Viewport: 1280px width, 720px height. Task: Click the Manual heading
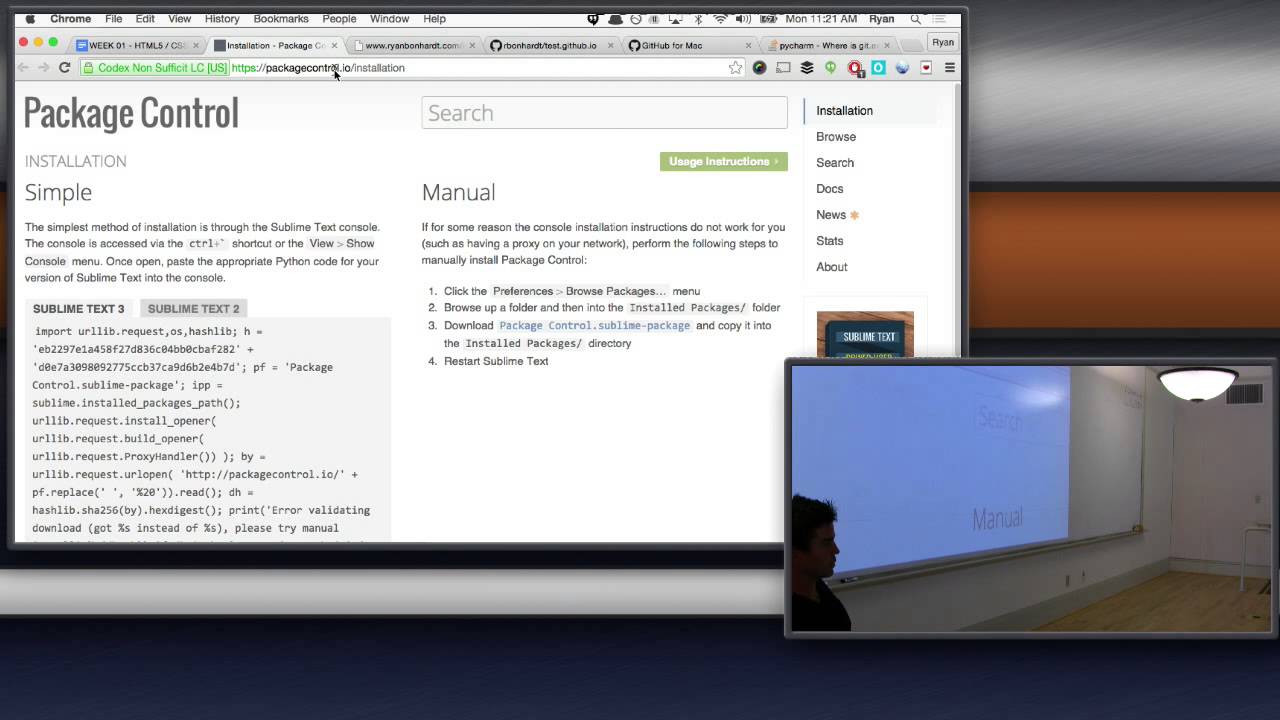point(458,192)
